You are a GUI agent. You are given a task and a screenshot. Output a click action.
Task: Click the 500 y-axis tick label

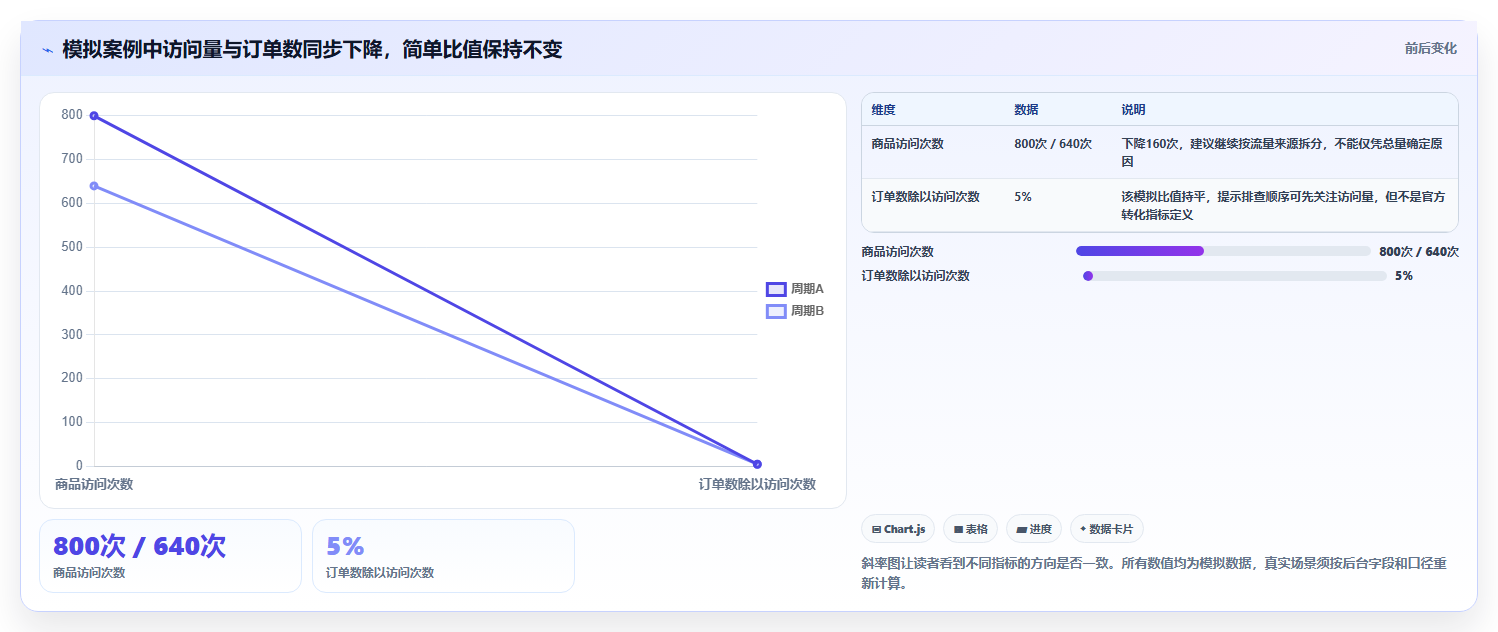72,247
